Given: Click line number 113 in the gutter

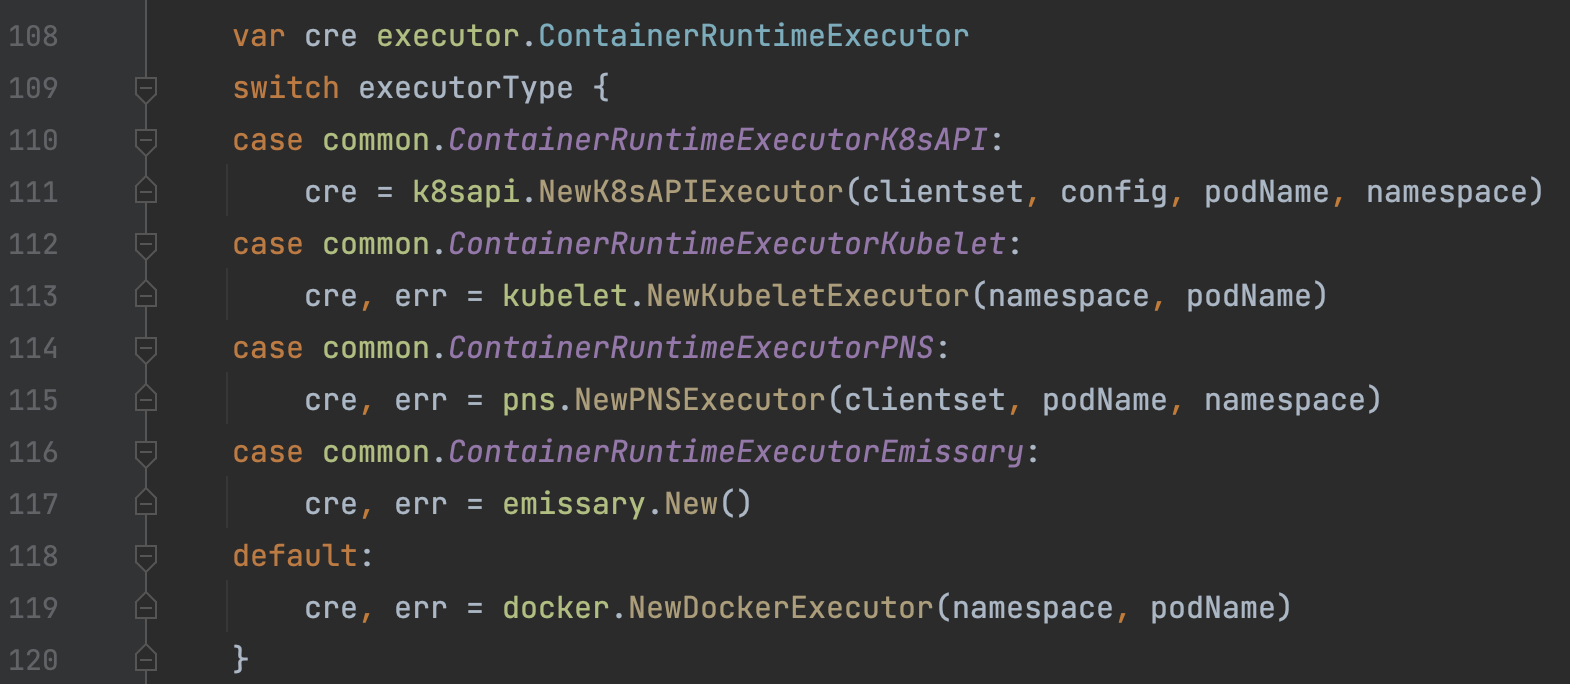Looking at the screenshot, I should (33, 297).
